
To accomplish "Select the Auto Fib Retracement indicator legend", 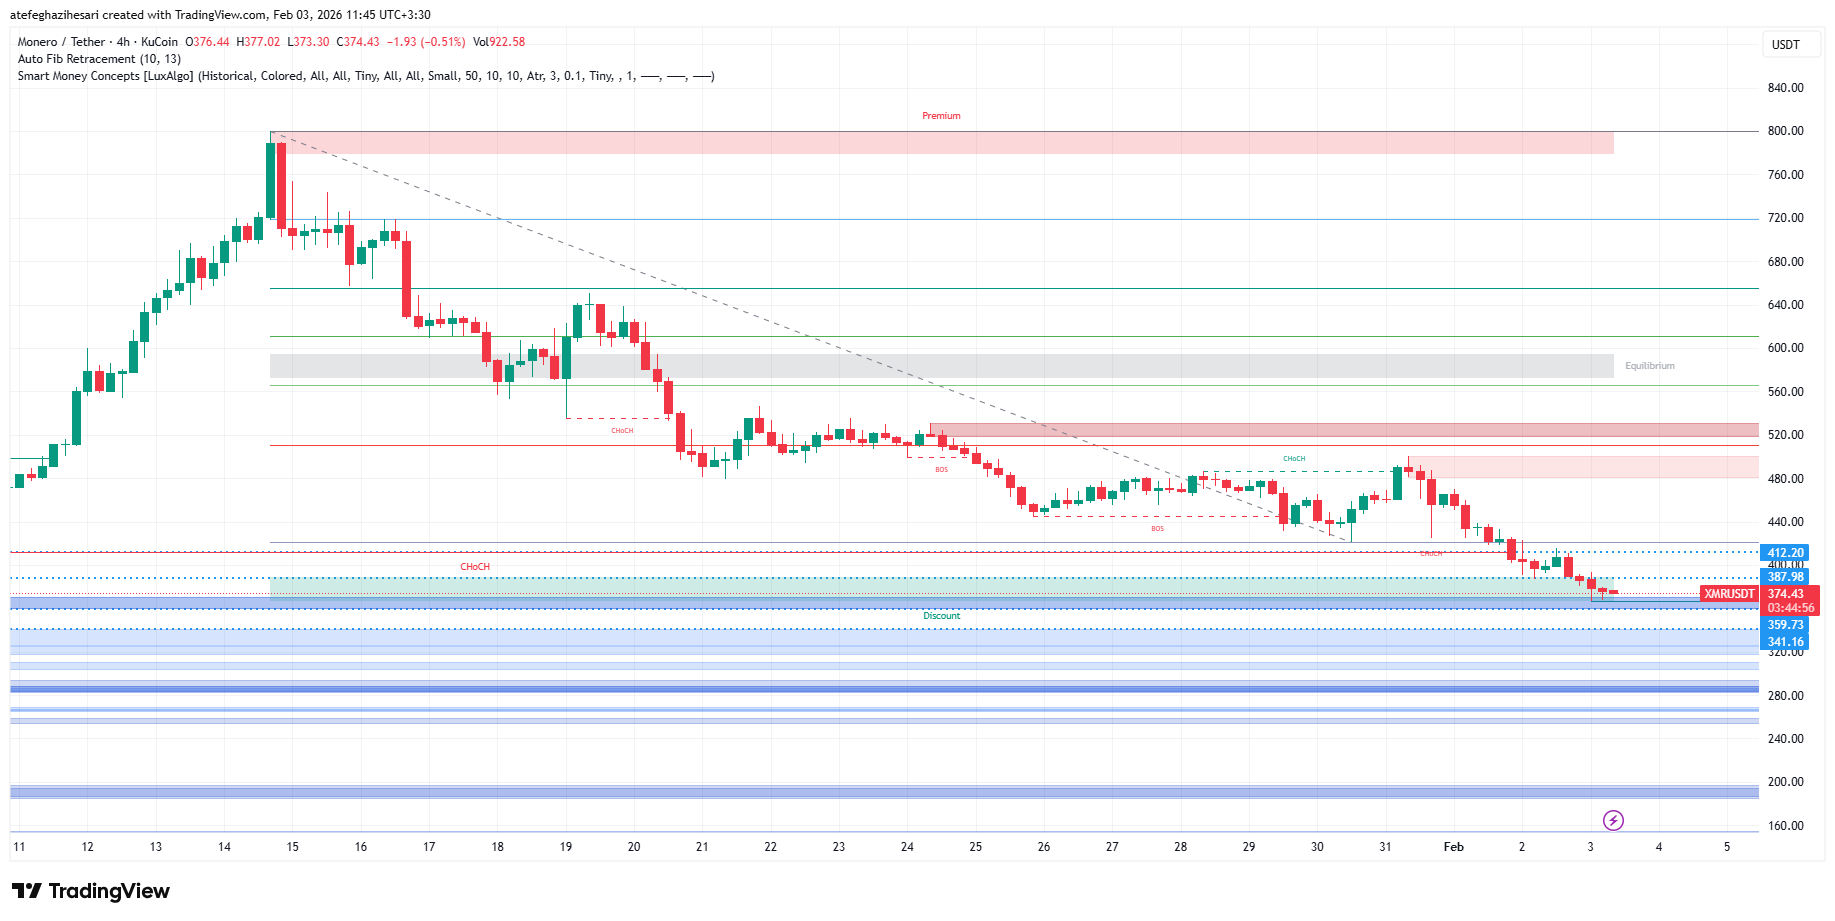I will click(x=99, y=59).
